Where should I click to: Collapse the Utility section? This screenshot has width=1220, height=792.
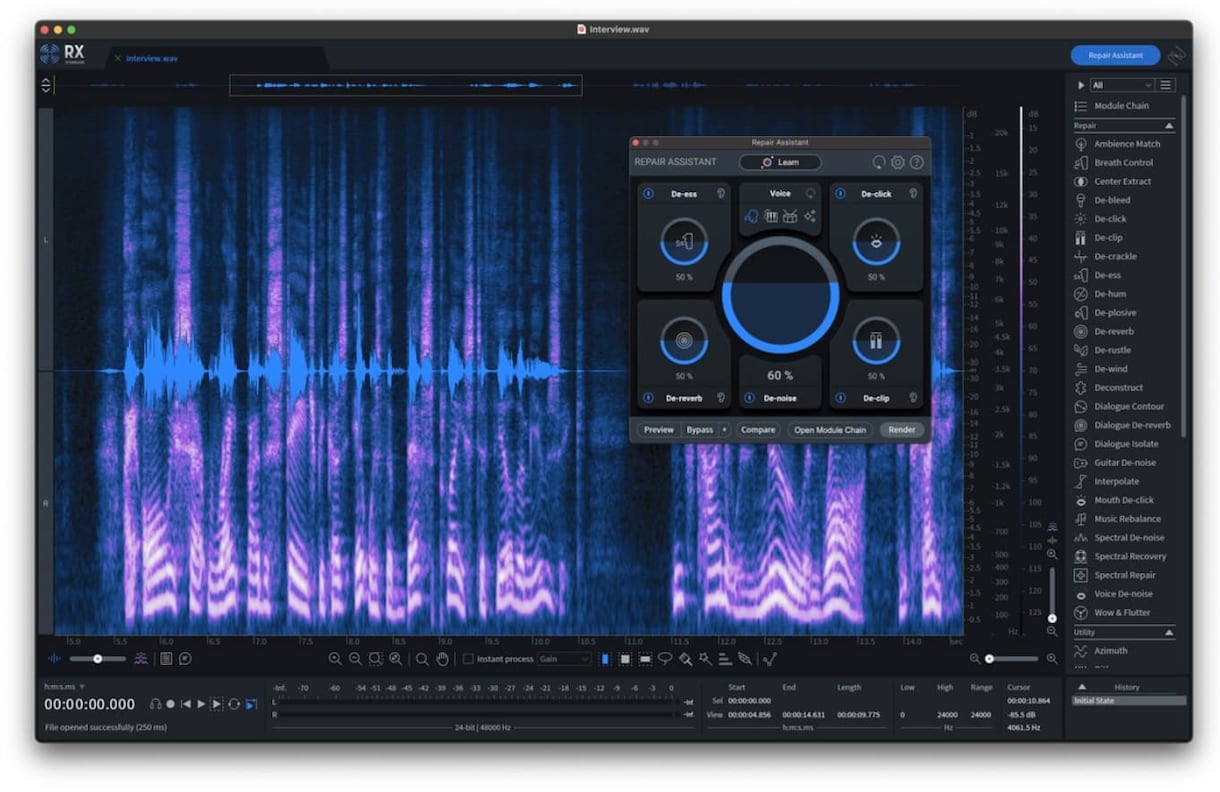coord(1169,633)
